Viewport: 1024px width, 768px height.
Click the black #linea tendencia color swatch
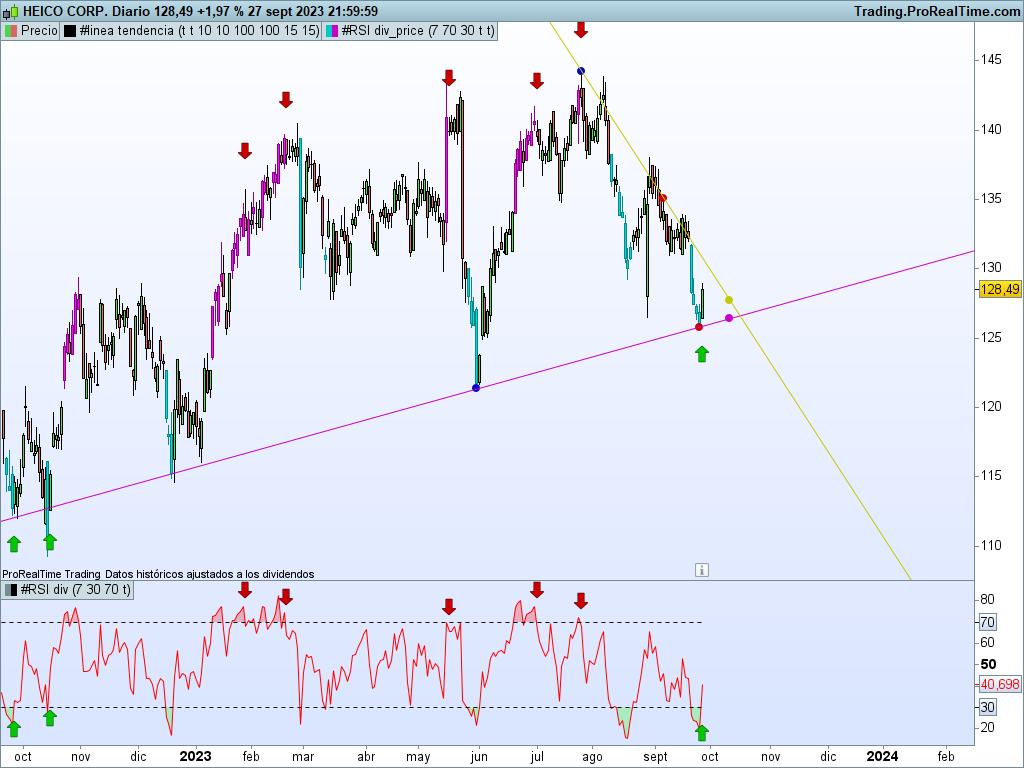coord(70,31)
